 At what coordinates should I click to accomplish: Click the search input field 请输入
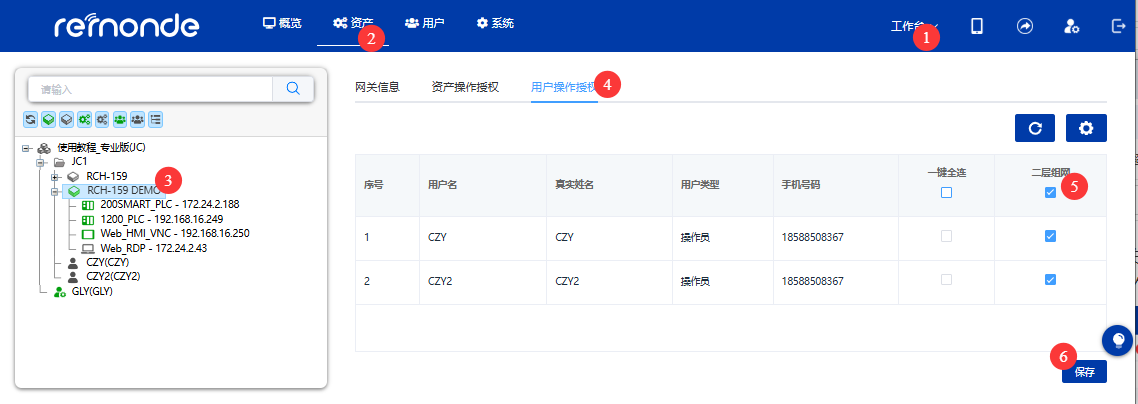pyautogui.click(x=150, y=89)
